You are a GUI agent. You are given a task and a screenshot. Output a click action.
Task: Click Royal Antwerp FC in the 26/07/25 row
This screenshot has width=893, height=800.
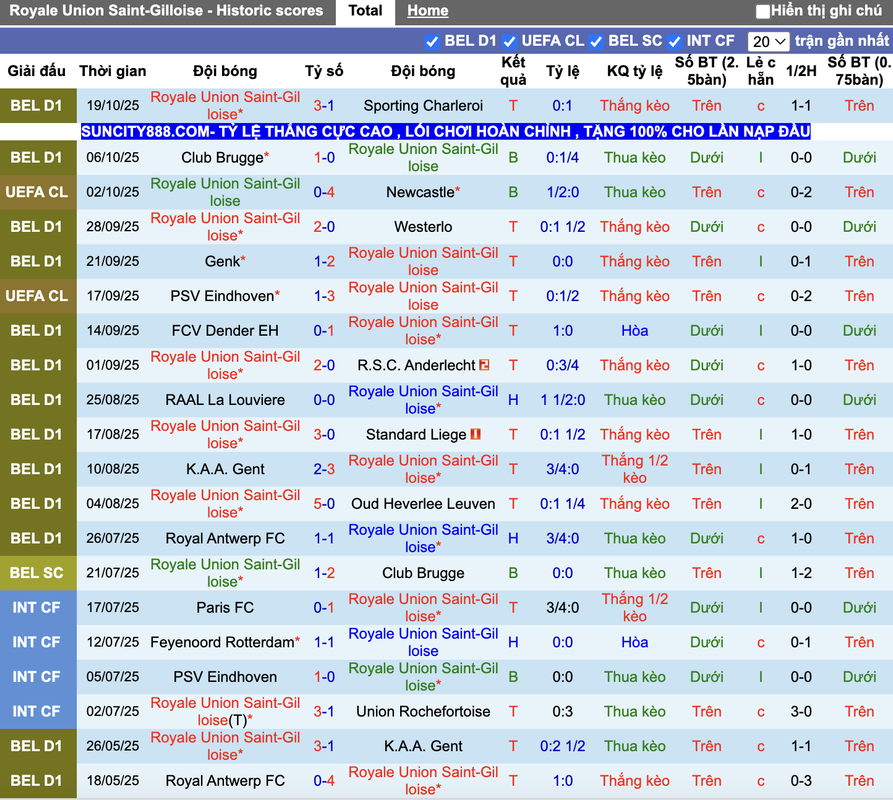click(225, 539)
